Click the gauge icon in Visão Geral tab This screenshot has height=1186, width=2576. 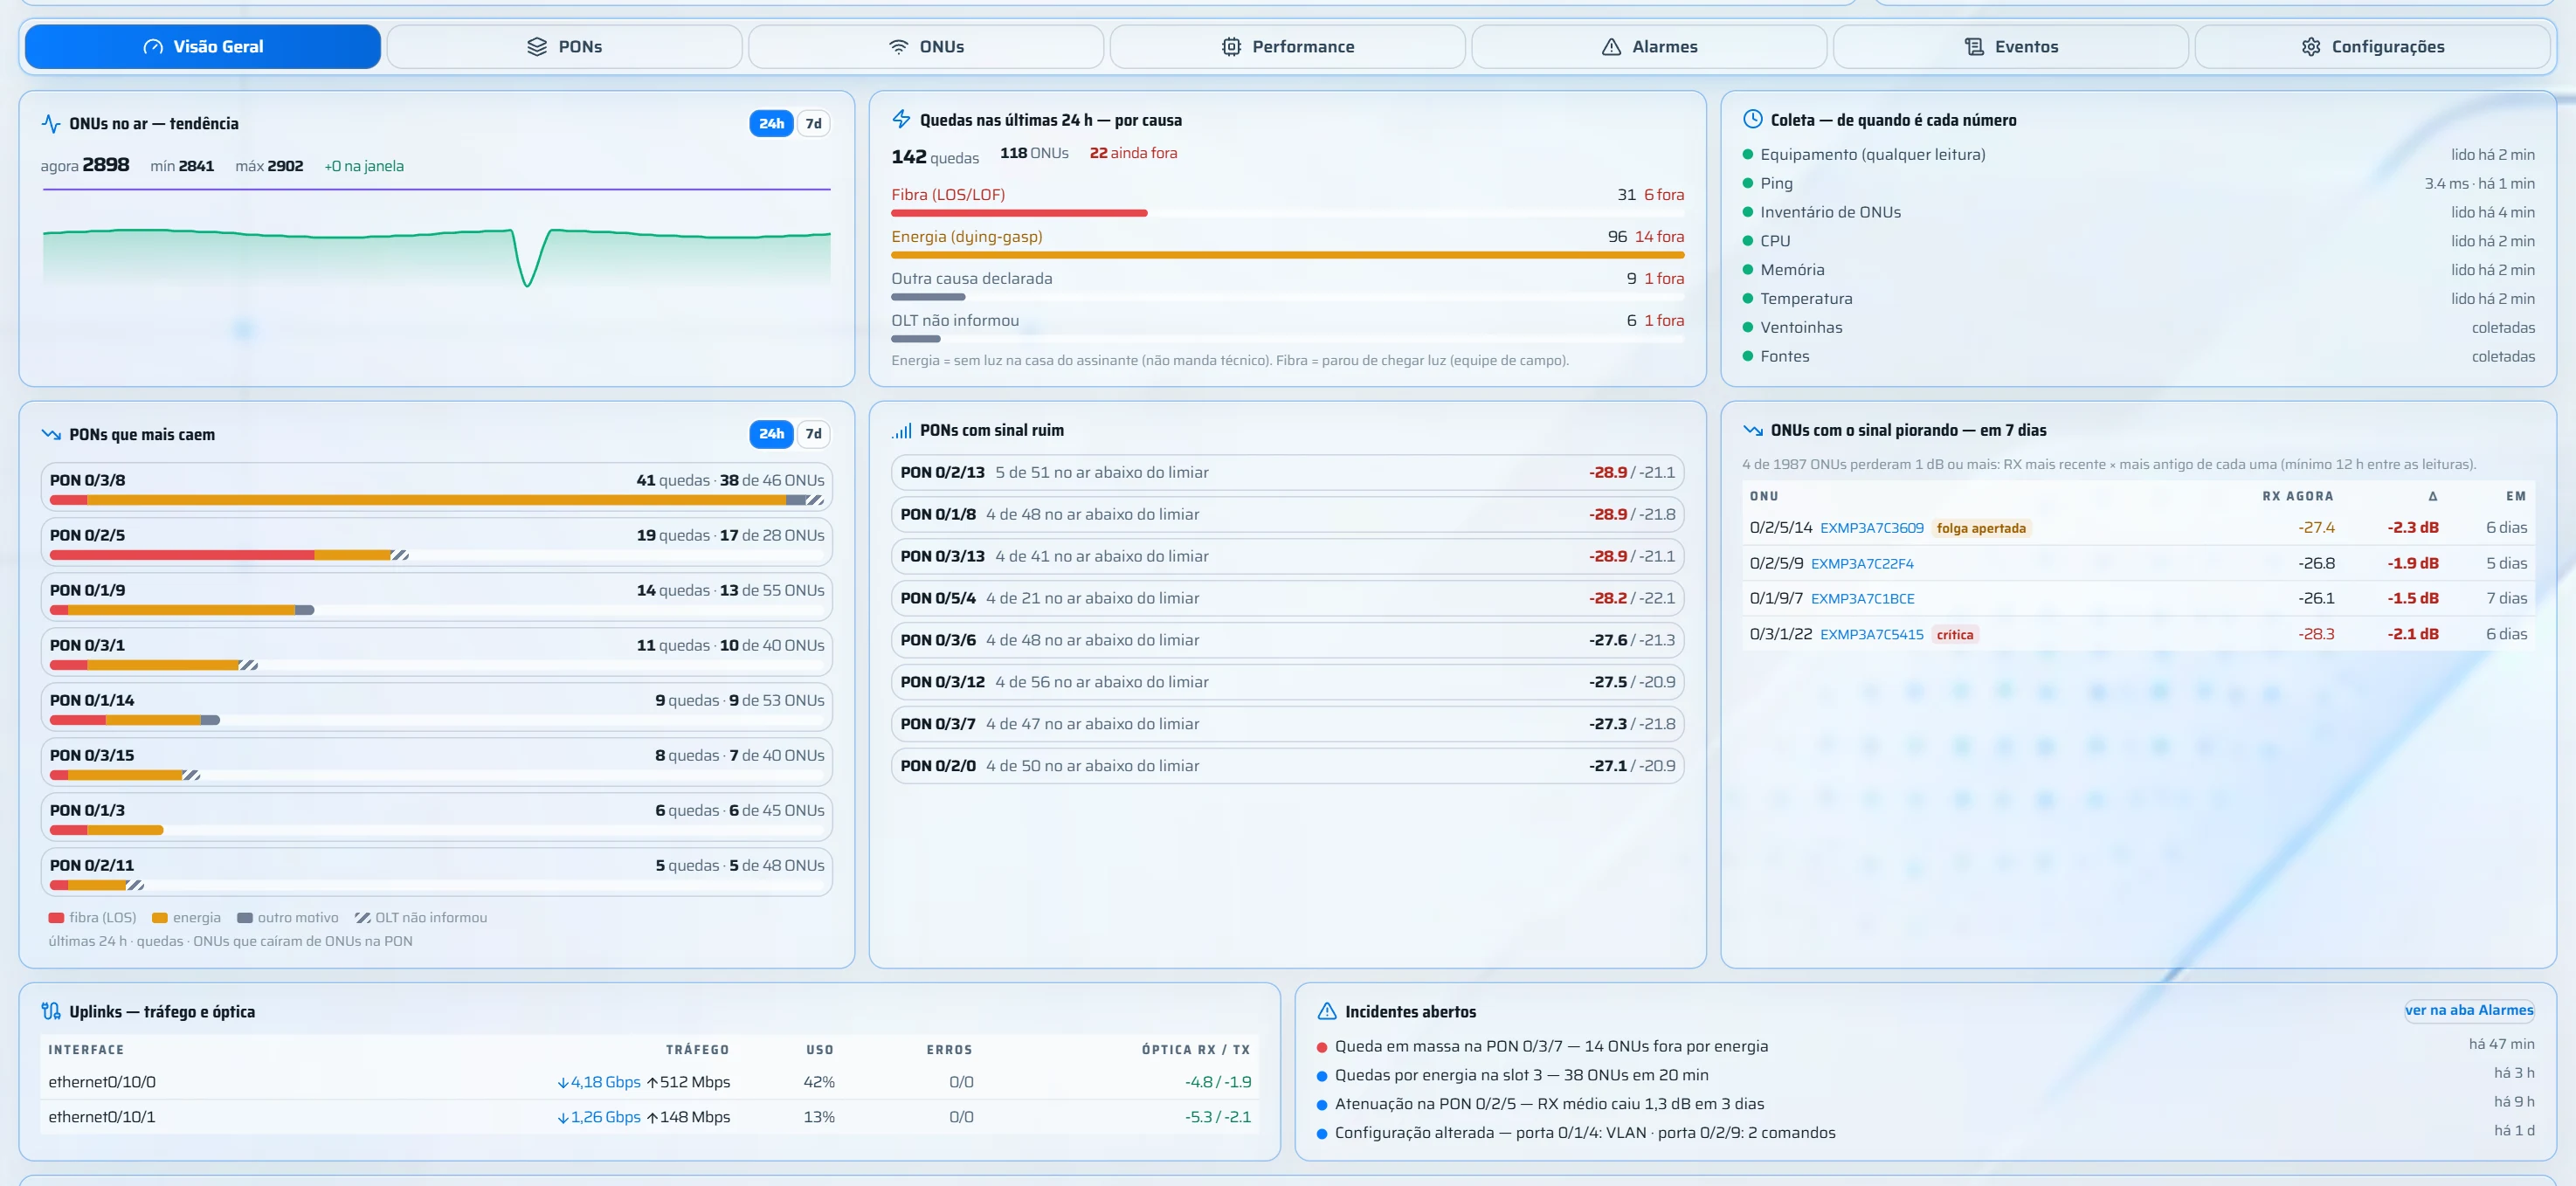153,47
